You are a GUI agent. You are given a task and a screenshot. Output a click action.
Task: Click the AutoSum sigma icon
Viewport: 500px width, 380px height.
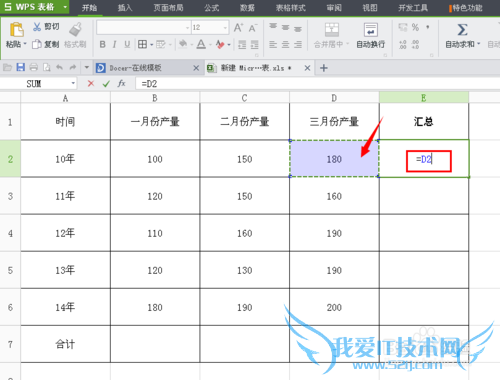tap(462, 30)
